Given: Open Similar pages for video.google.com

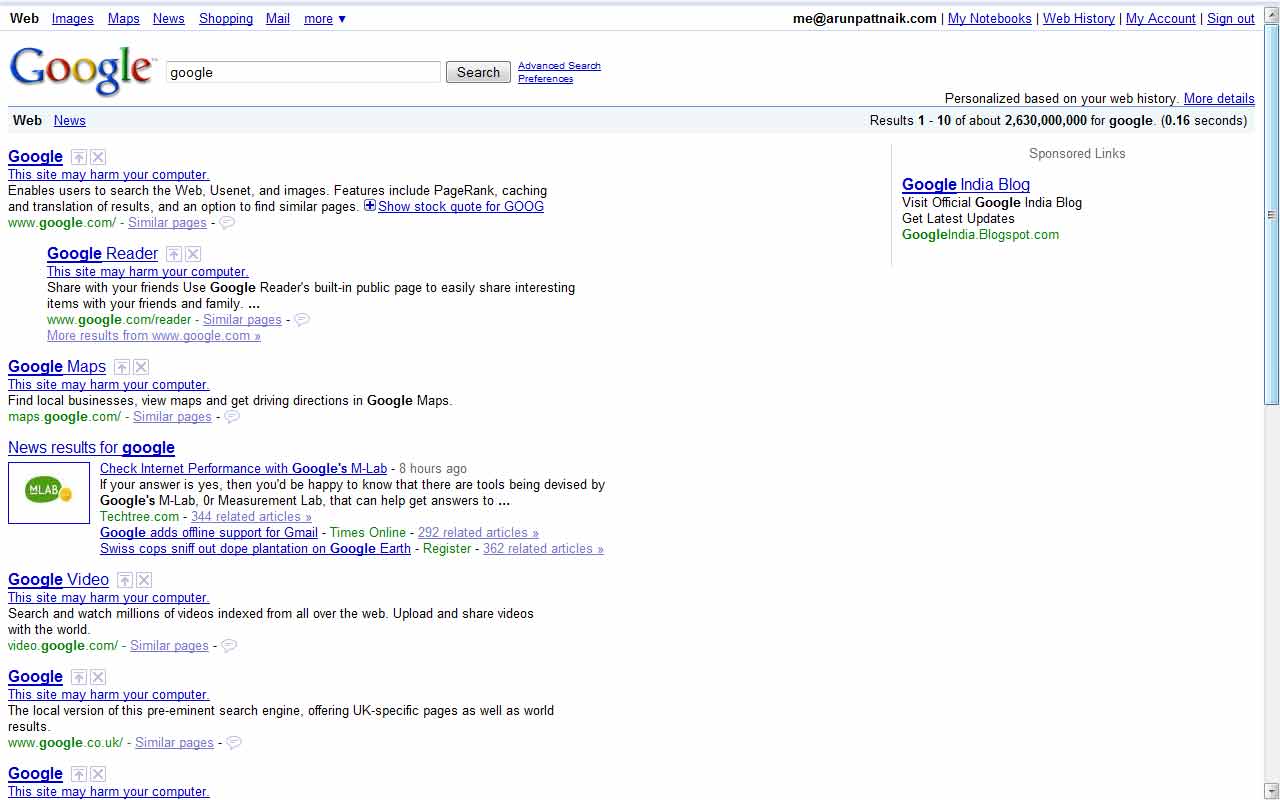Looking at the screenshot, I should click(x=169, y=646).
